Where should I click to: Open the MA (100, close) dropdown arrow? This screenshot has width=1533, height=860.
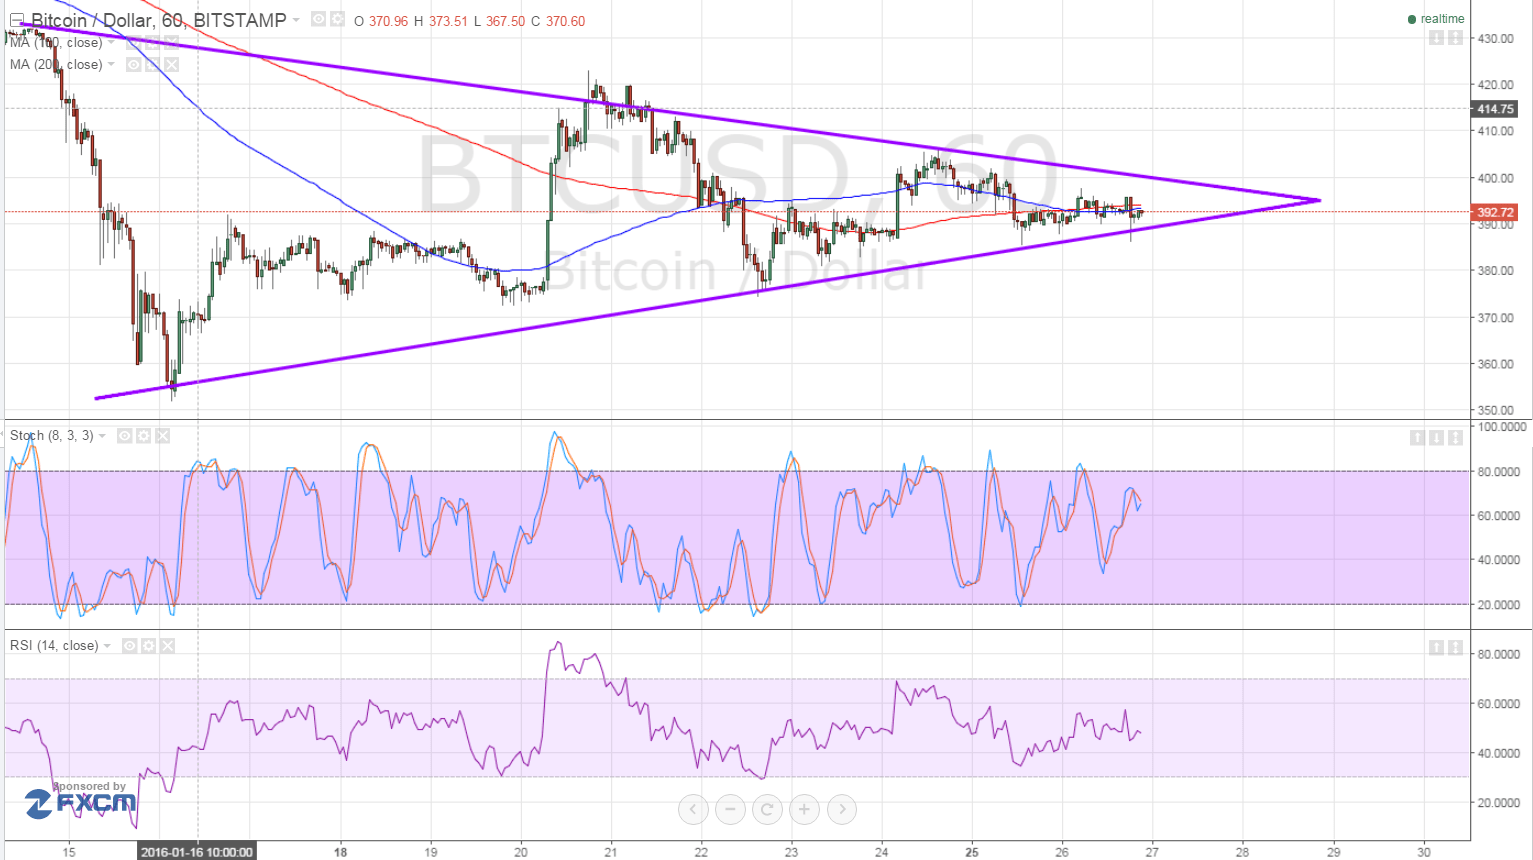coord(112,43)
